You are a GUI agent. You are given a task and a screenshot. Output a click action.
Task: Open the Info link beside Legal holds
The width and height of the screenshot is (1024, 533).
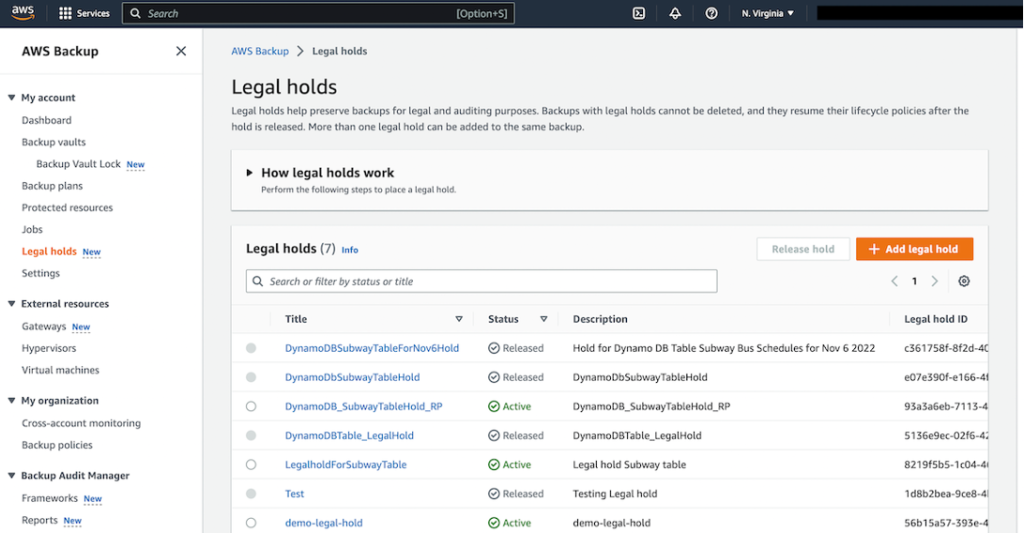(350, 250)
